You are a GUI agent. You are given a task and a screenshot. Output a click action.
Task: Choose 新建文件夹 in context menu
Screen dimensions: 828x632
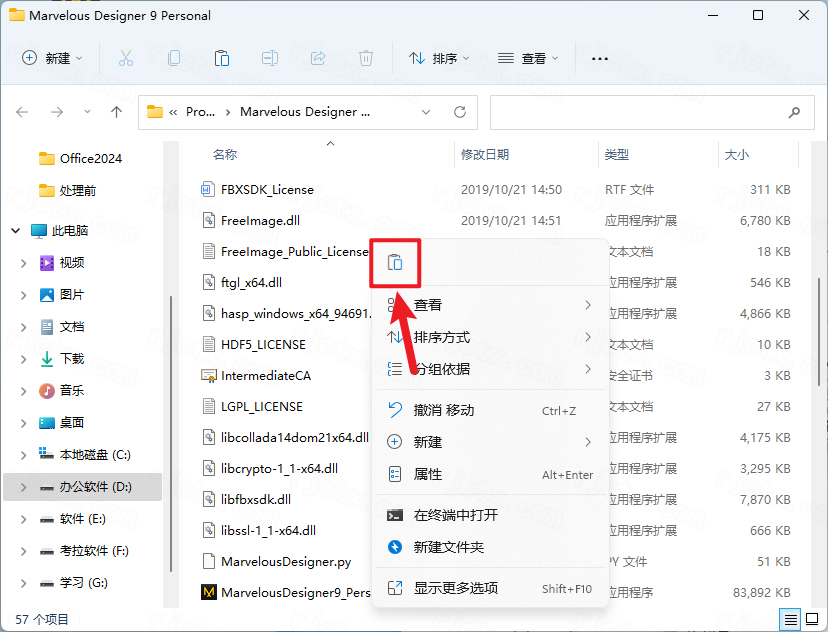click(x=490, y=547)
